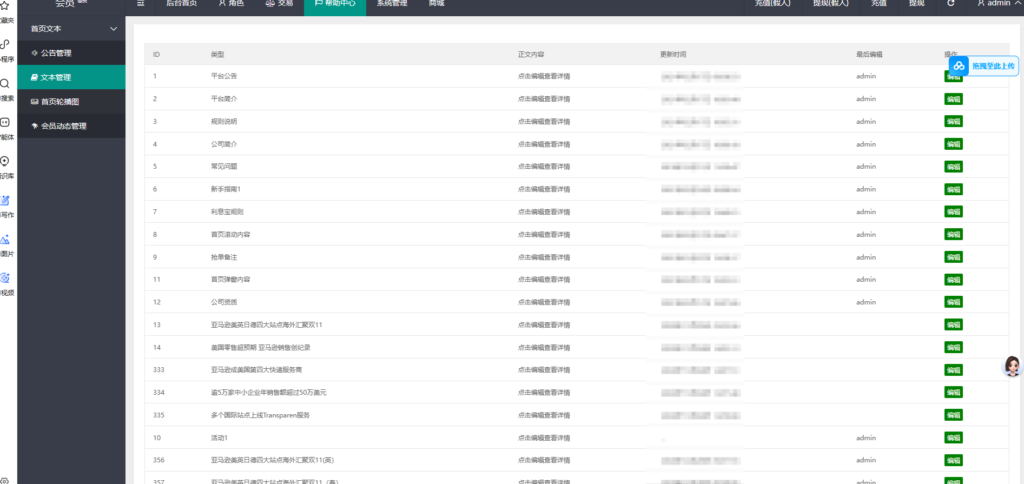This screenshot has height=484, width=1024.
Task: Open 公告管理 in the sidebar
Action: pyautogui.click(x=56, y=52)
